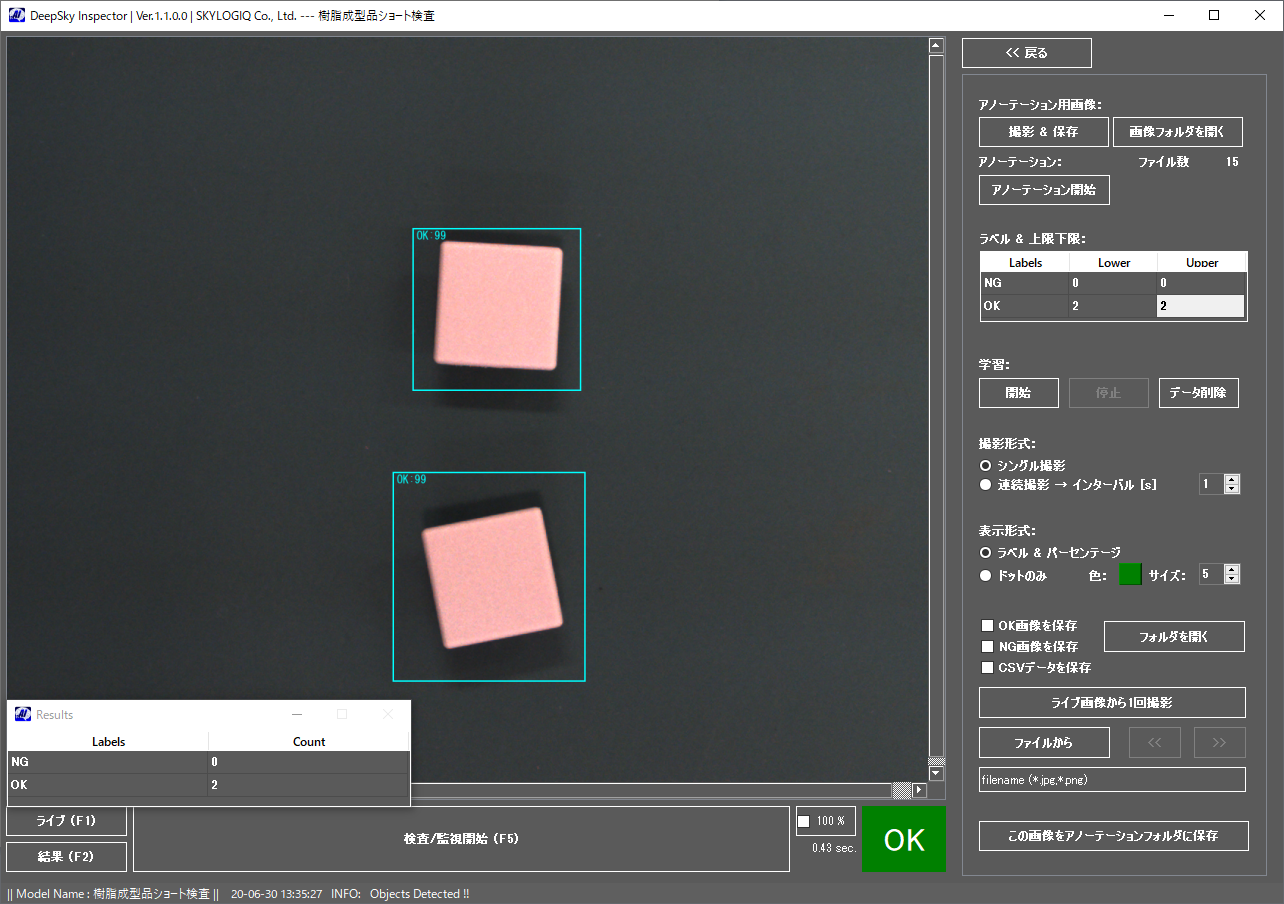Click the Count column header in Results

(x=309, y=742)
